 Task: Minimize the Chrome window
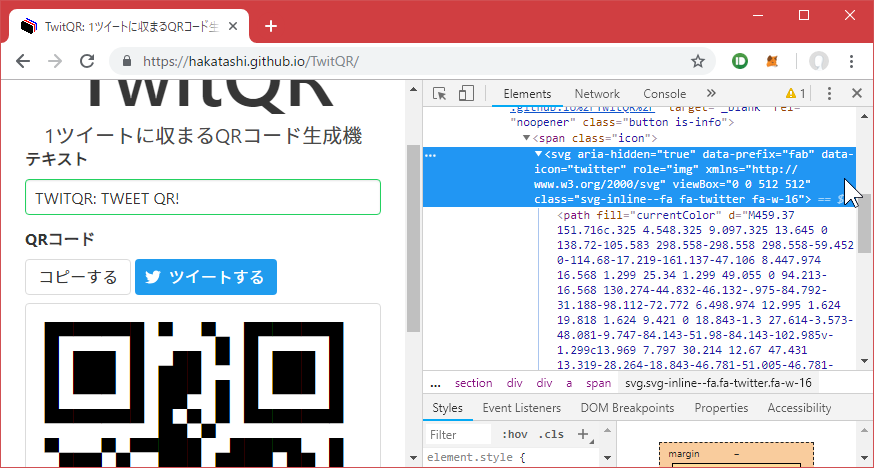point(756,15)
